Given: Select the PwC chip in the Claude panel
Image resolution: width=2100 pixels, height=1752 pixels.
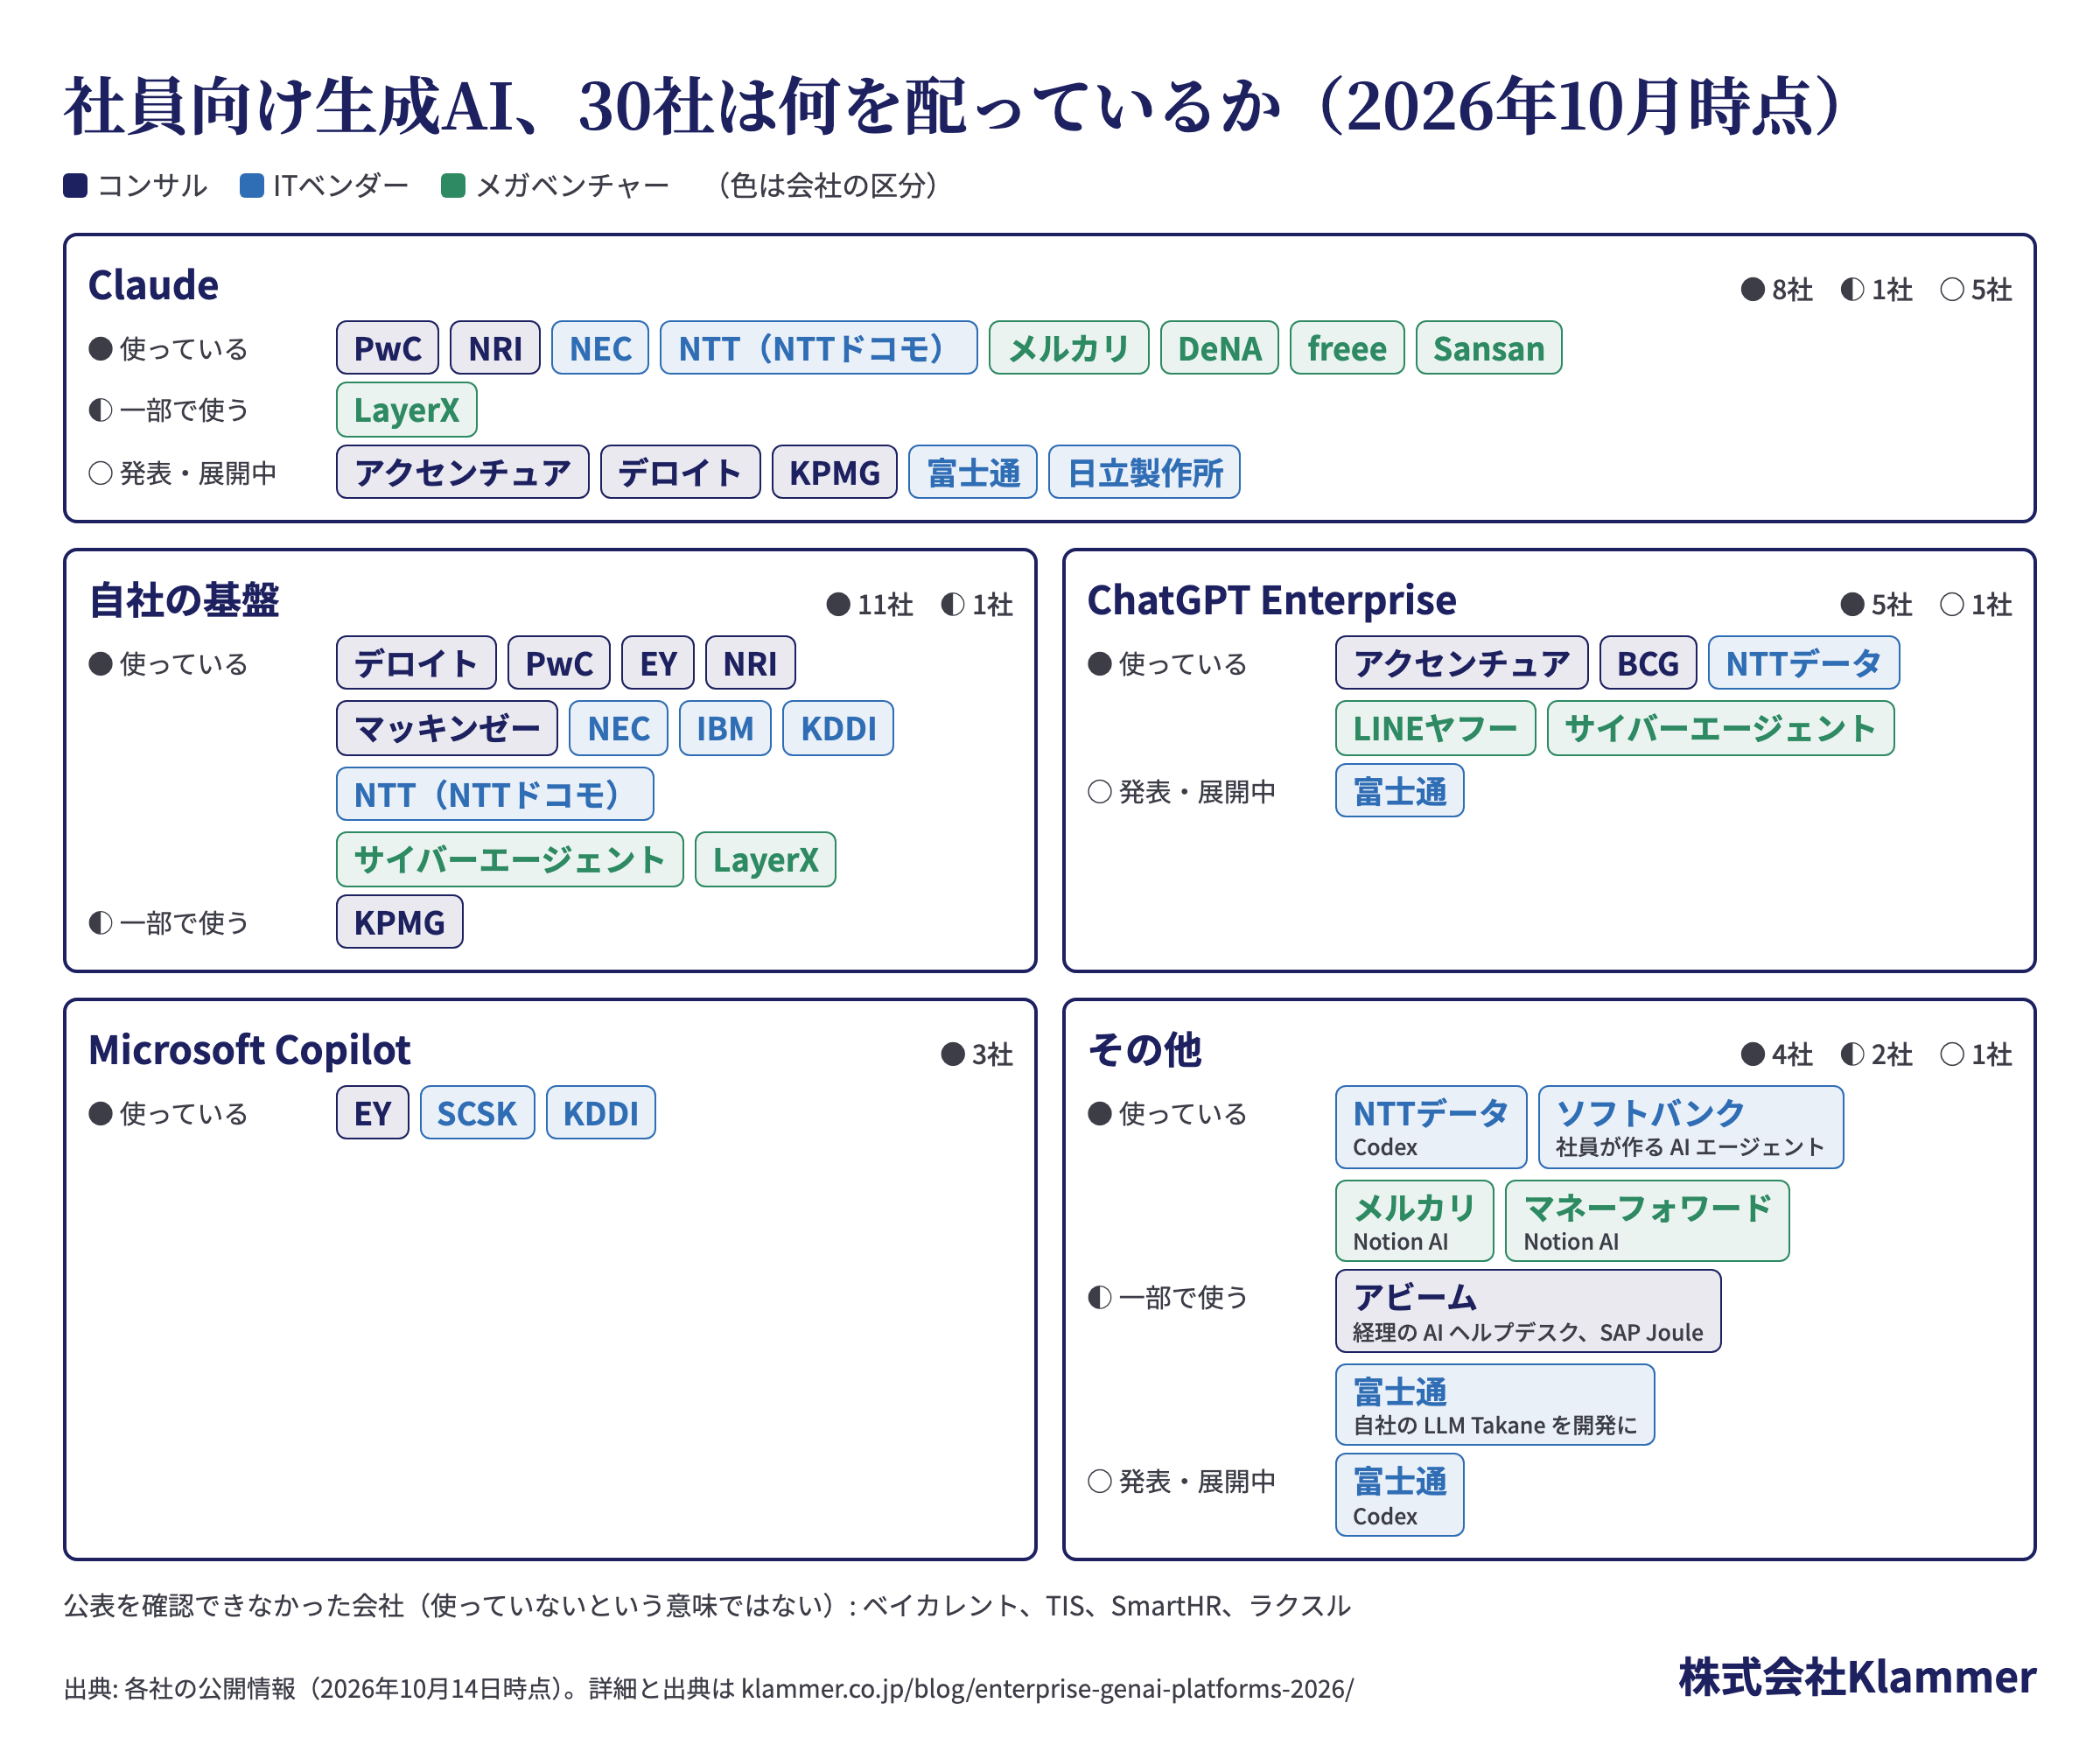Looking at the screenshot, I should coord(388,348).
